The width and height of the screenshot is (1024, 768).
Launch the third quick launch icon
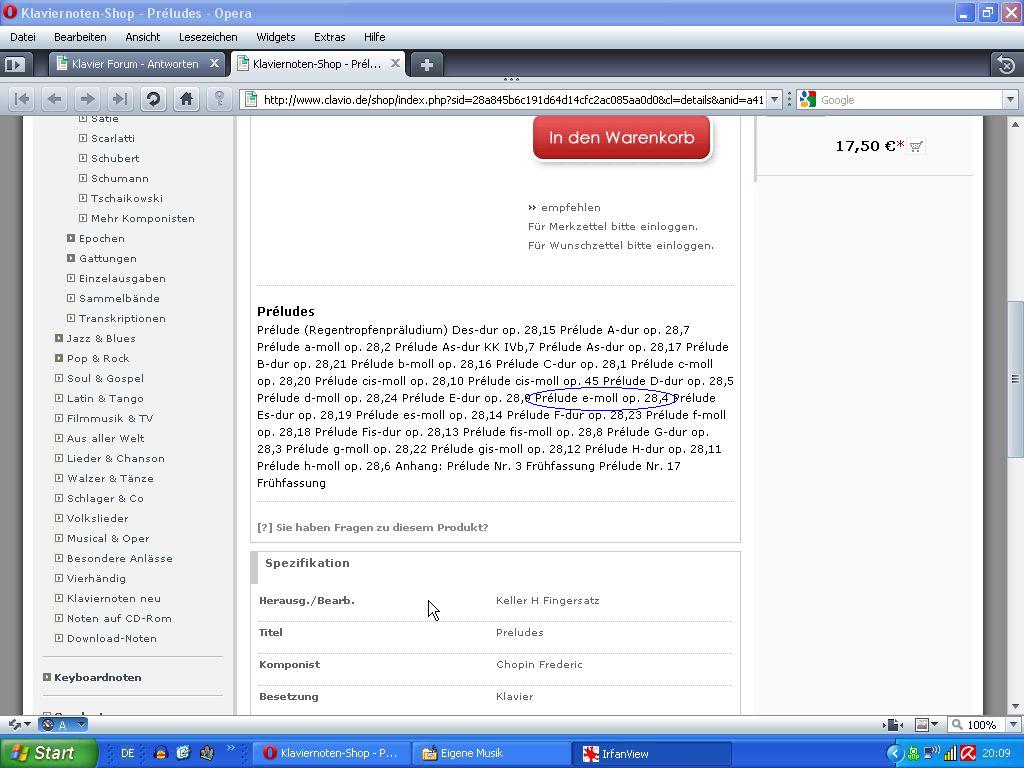click(x=206, y=753)
